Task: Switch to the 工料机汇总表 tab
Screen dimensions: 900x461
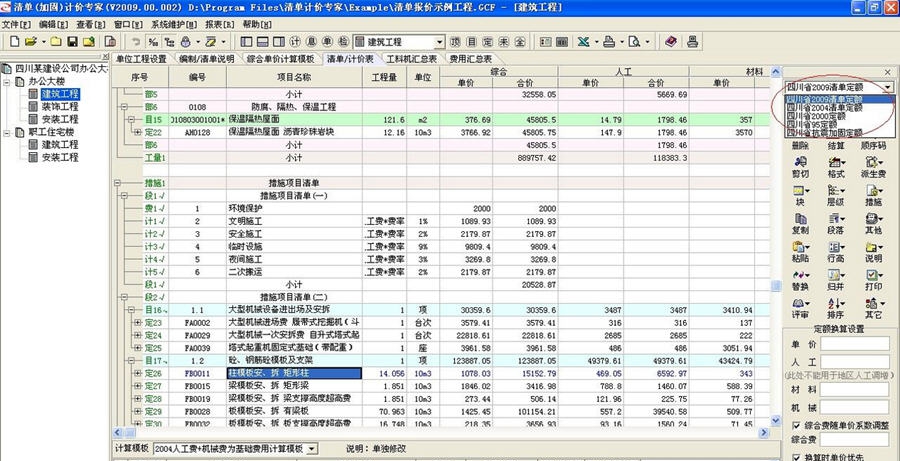Action: (x=412, y=59)
